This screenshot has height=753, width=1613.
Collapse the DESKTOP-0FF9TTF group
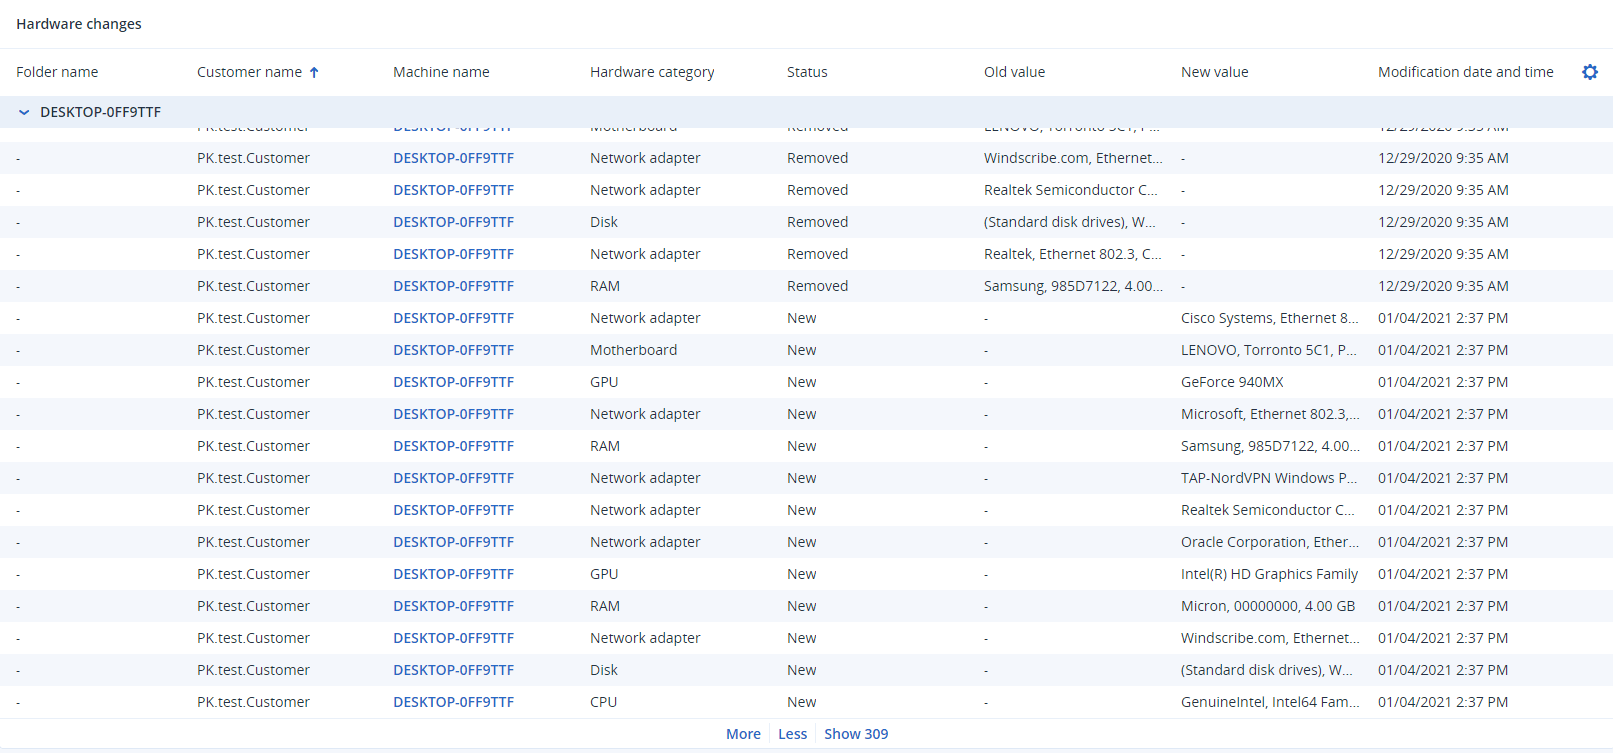click(x=24, y=112)
